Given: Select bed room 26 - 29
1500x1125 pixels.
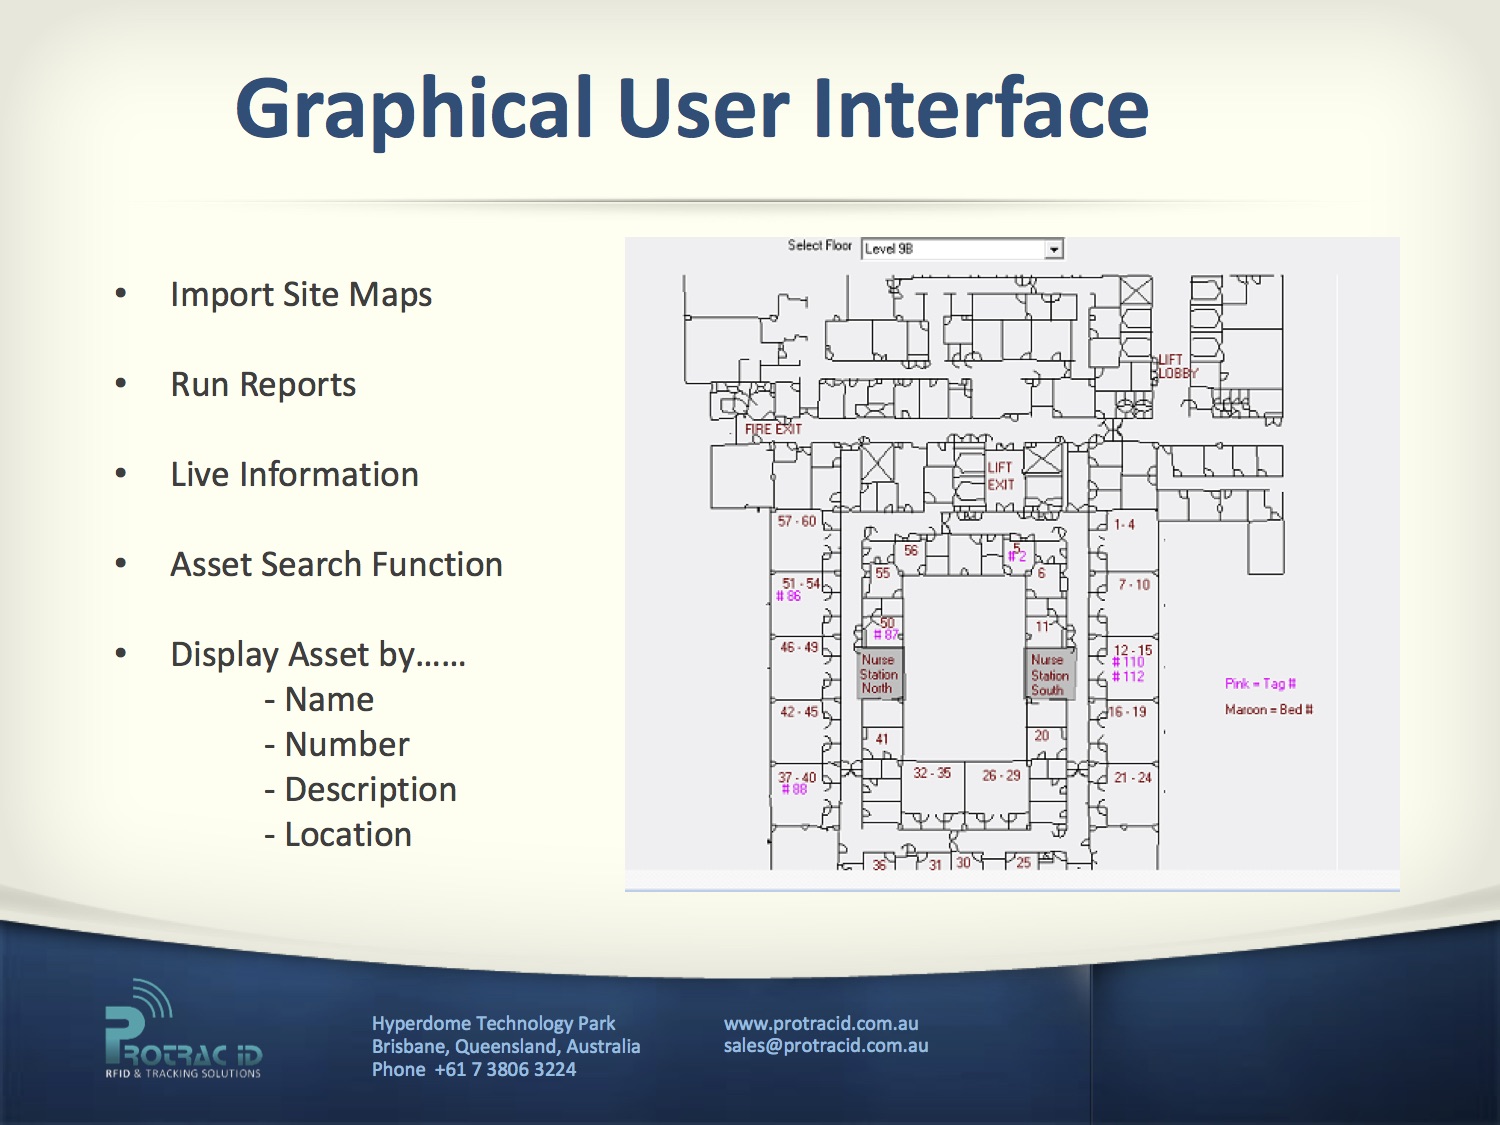Looking at the screenshot, I should 1001,776.
